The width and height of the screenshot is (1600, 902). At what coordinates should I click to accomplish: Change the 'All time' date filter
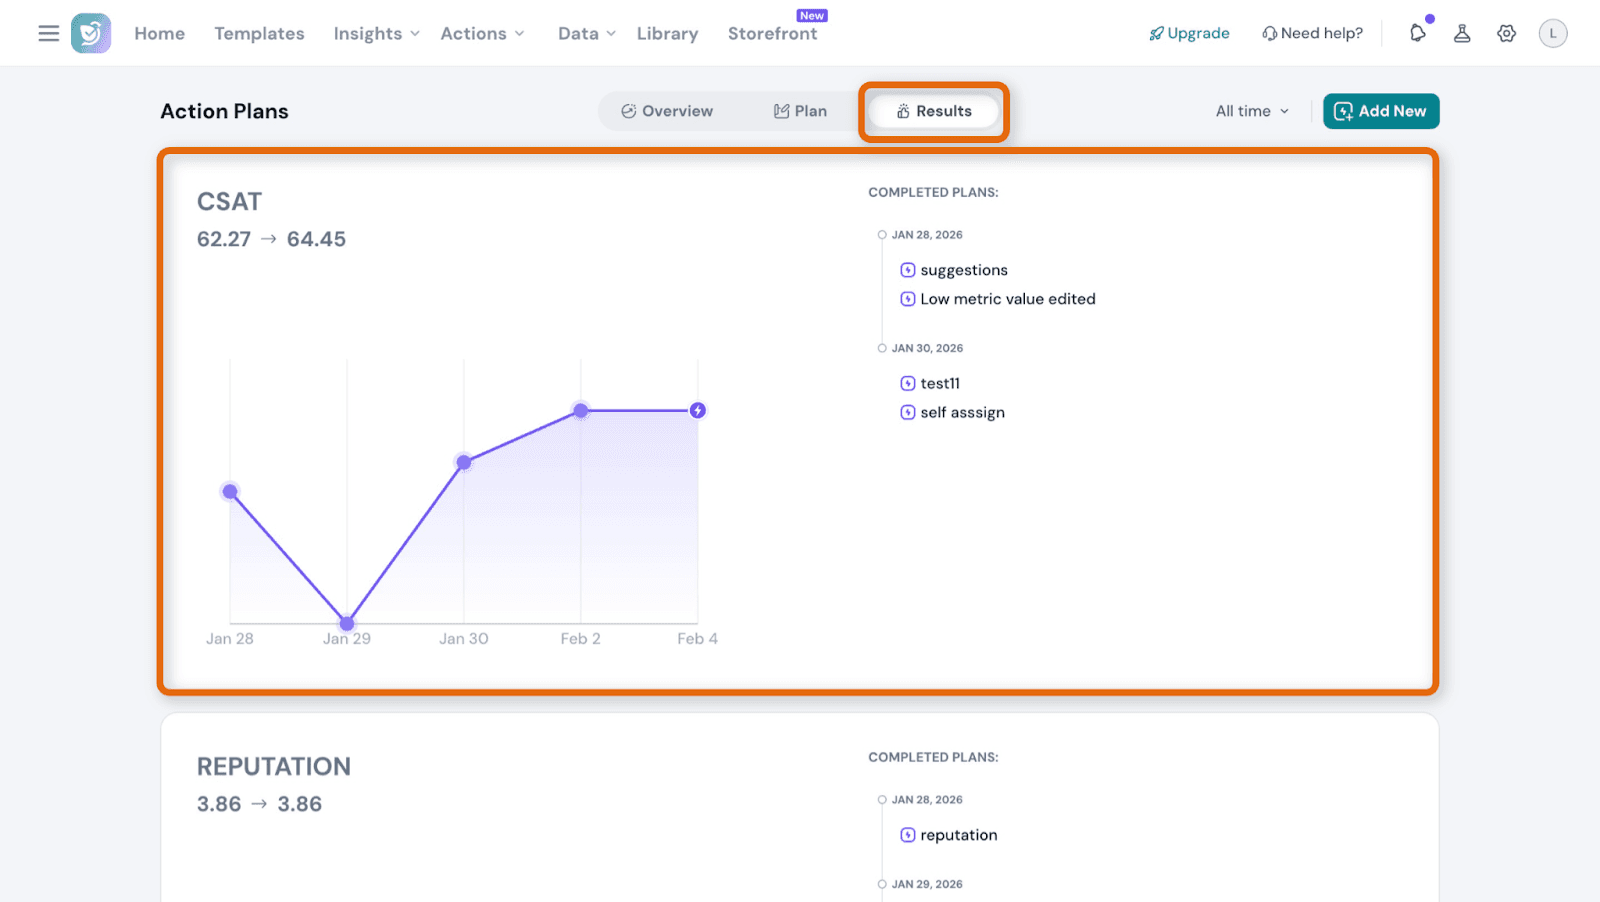click(1252, 111)
